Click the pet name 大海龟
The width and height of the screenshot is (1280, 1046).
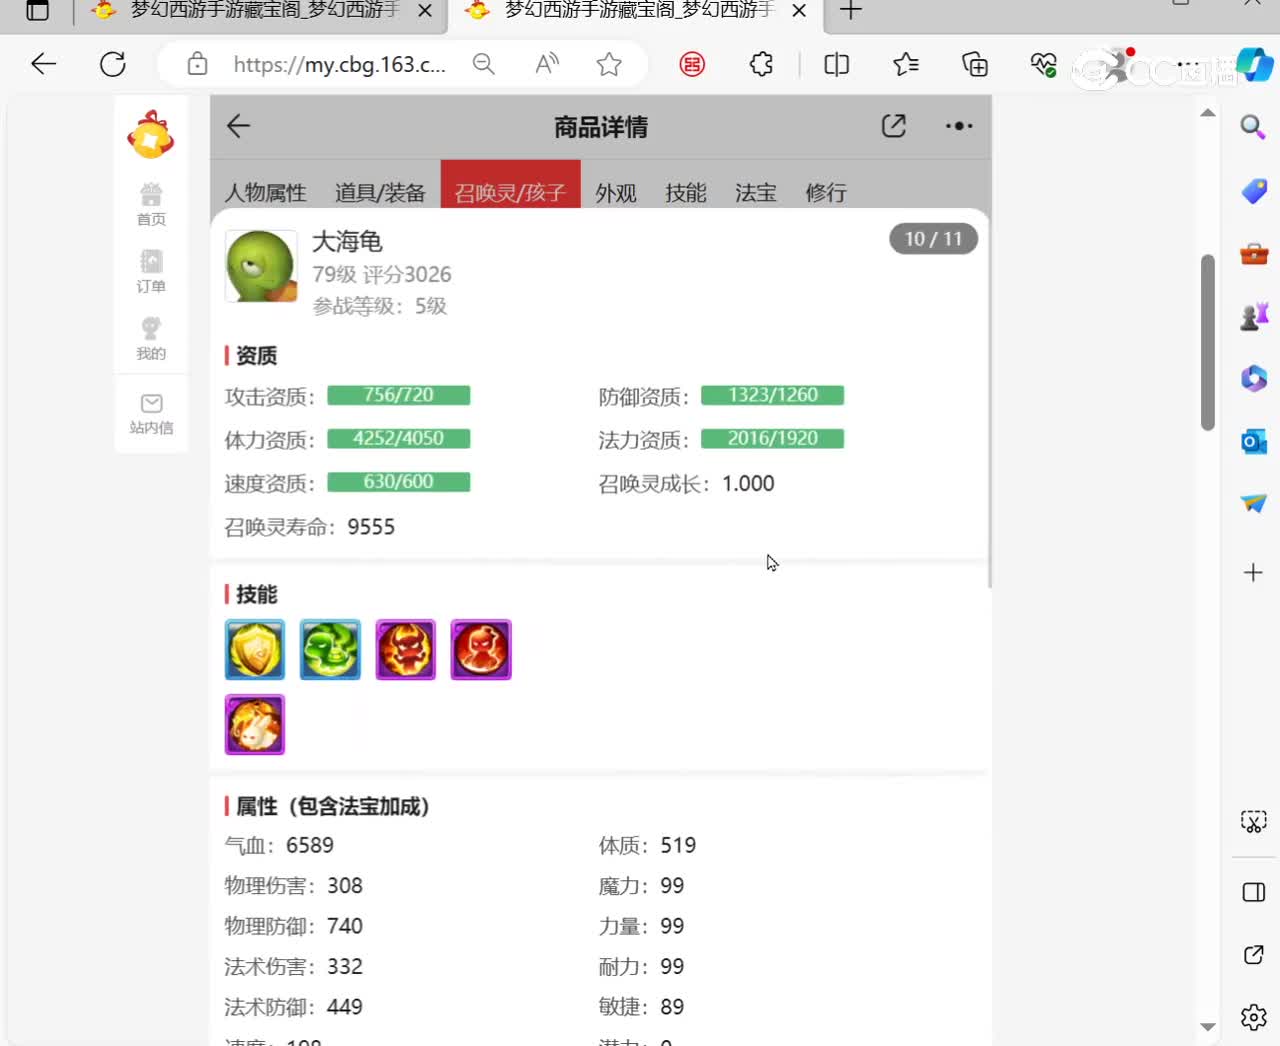tap(347, 242)
